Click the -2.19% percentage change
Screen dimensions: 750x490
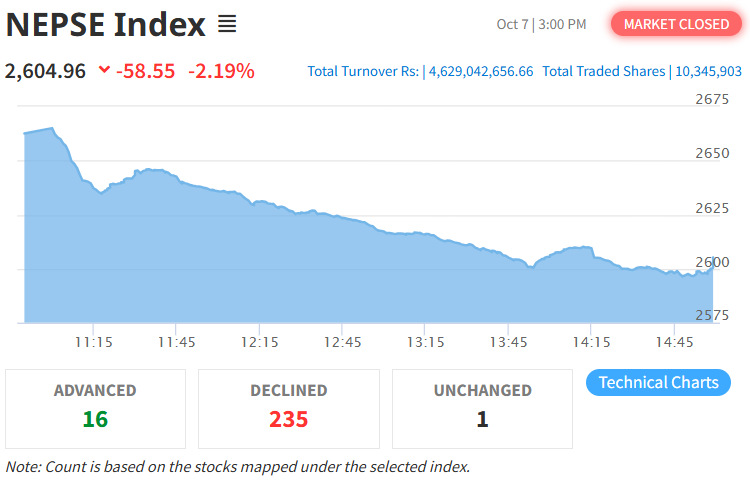tap(221, 71)
